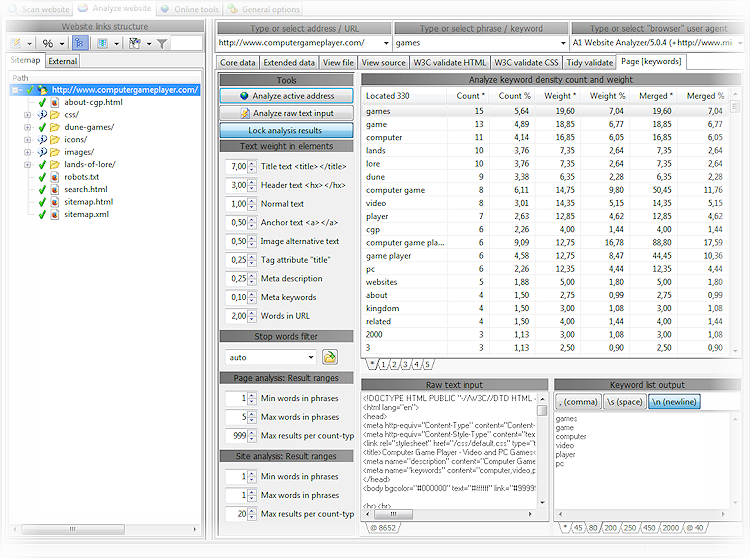Click the grid columns toolbar icon

(102, 44)
